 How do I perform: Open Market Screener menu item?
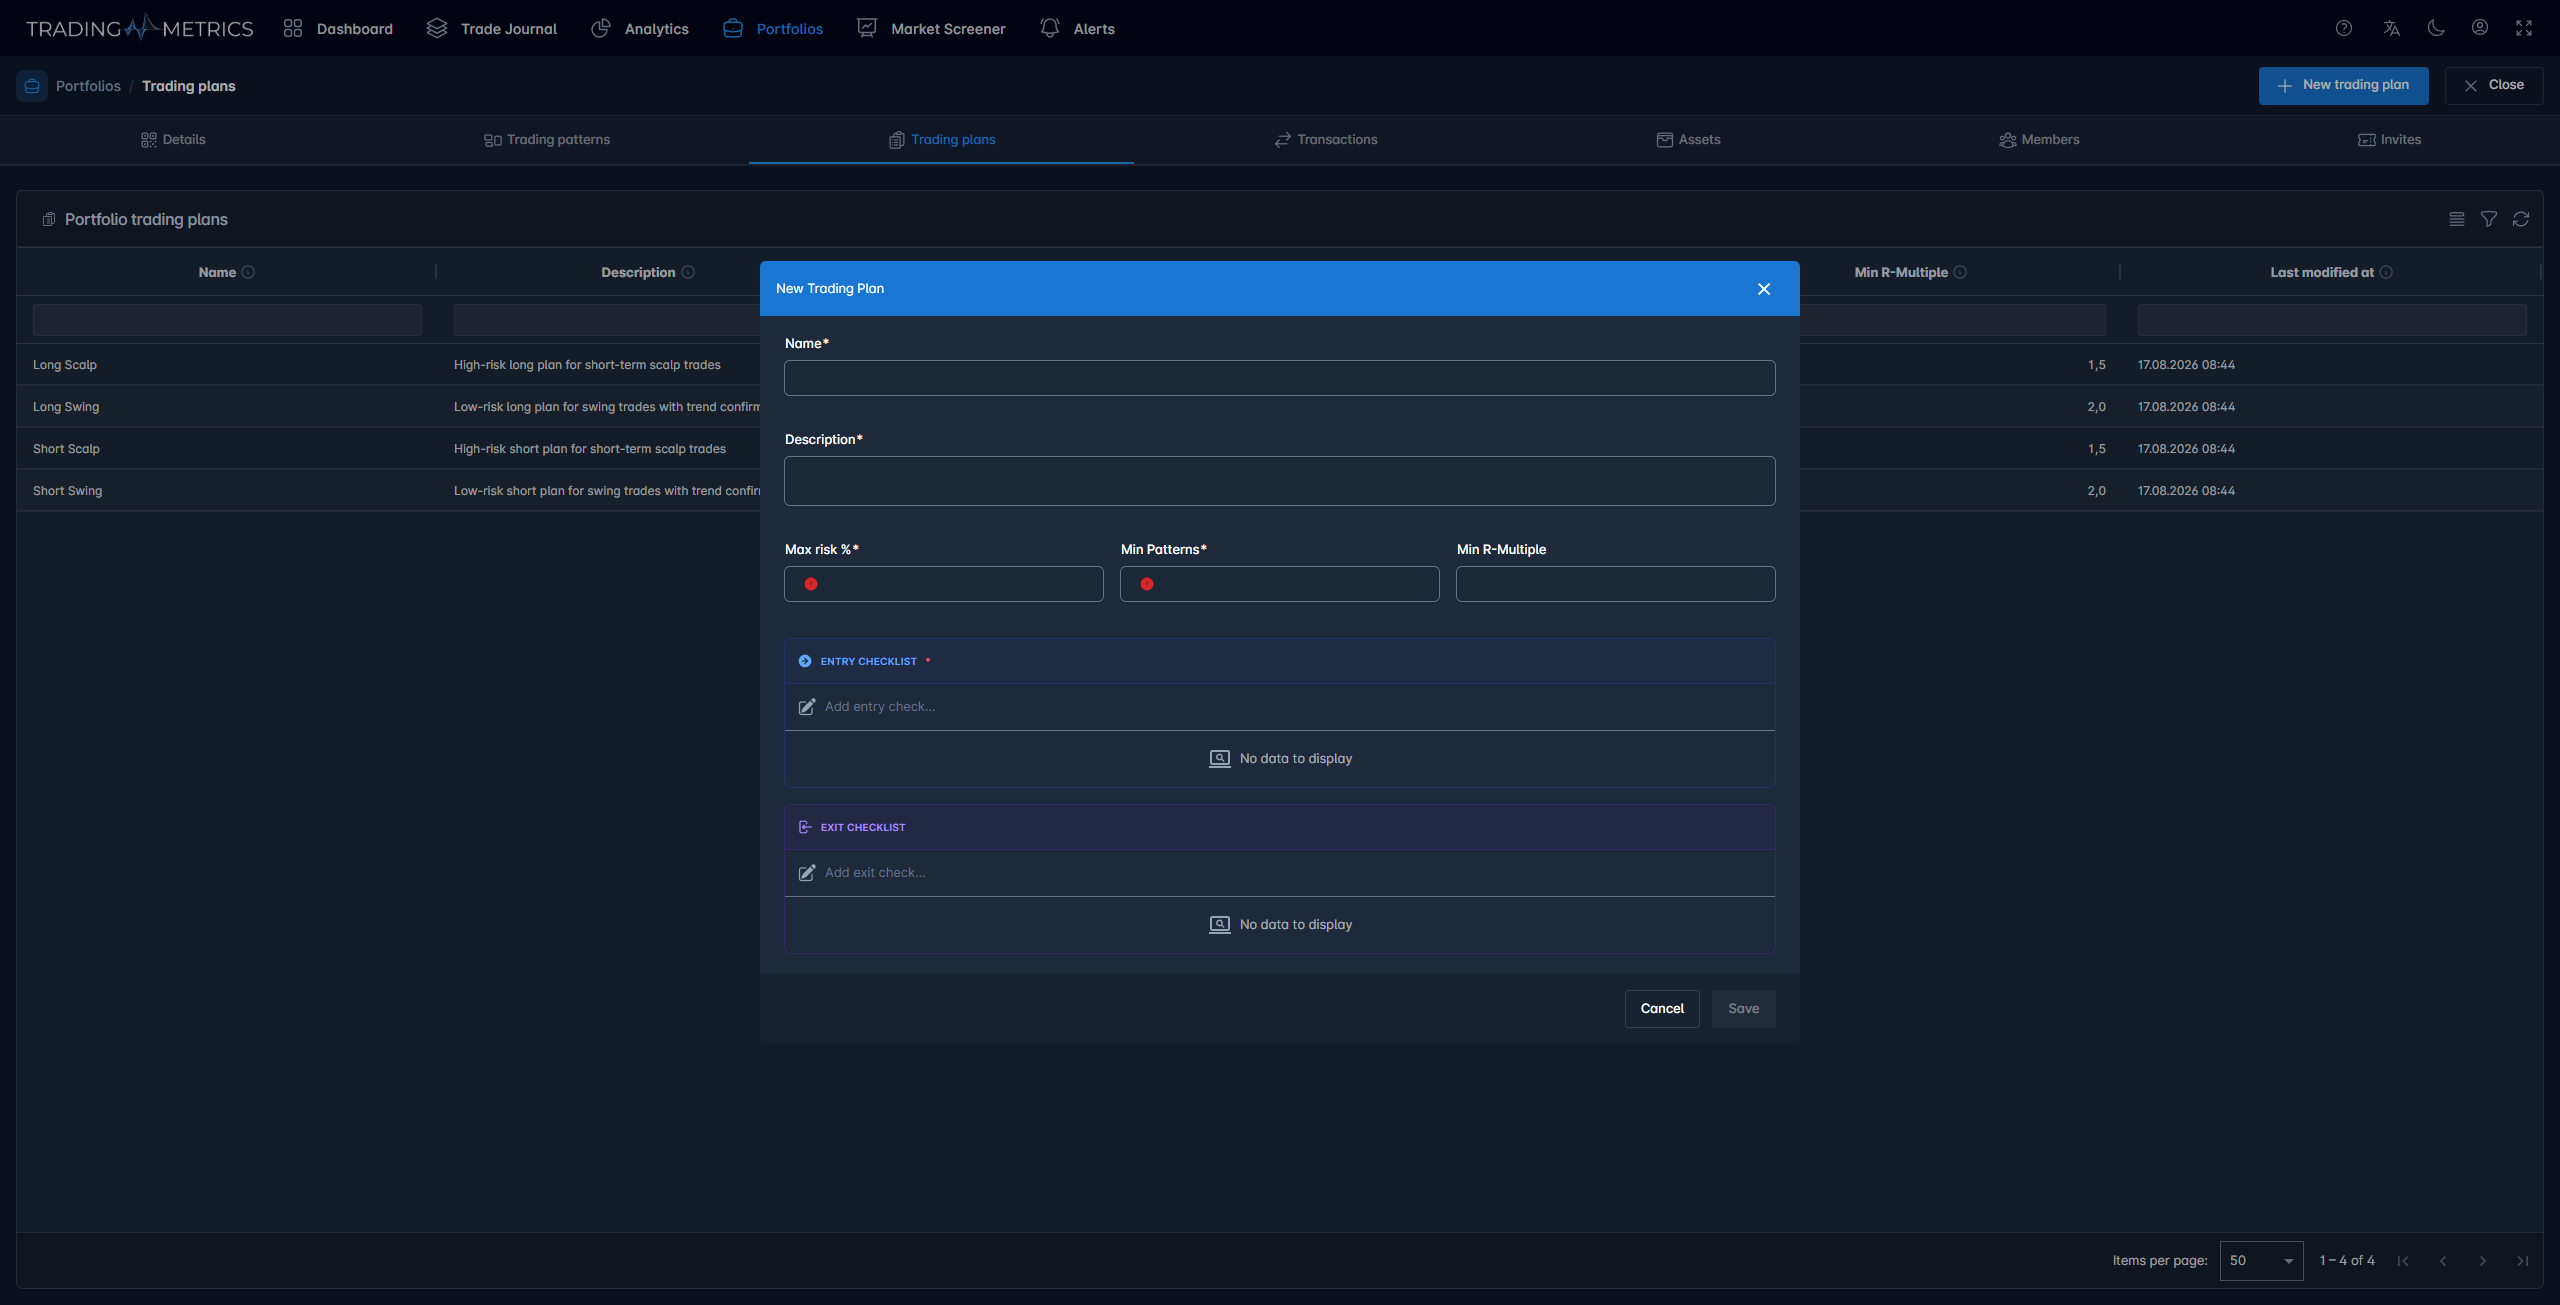931,29
